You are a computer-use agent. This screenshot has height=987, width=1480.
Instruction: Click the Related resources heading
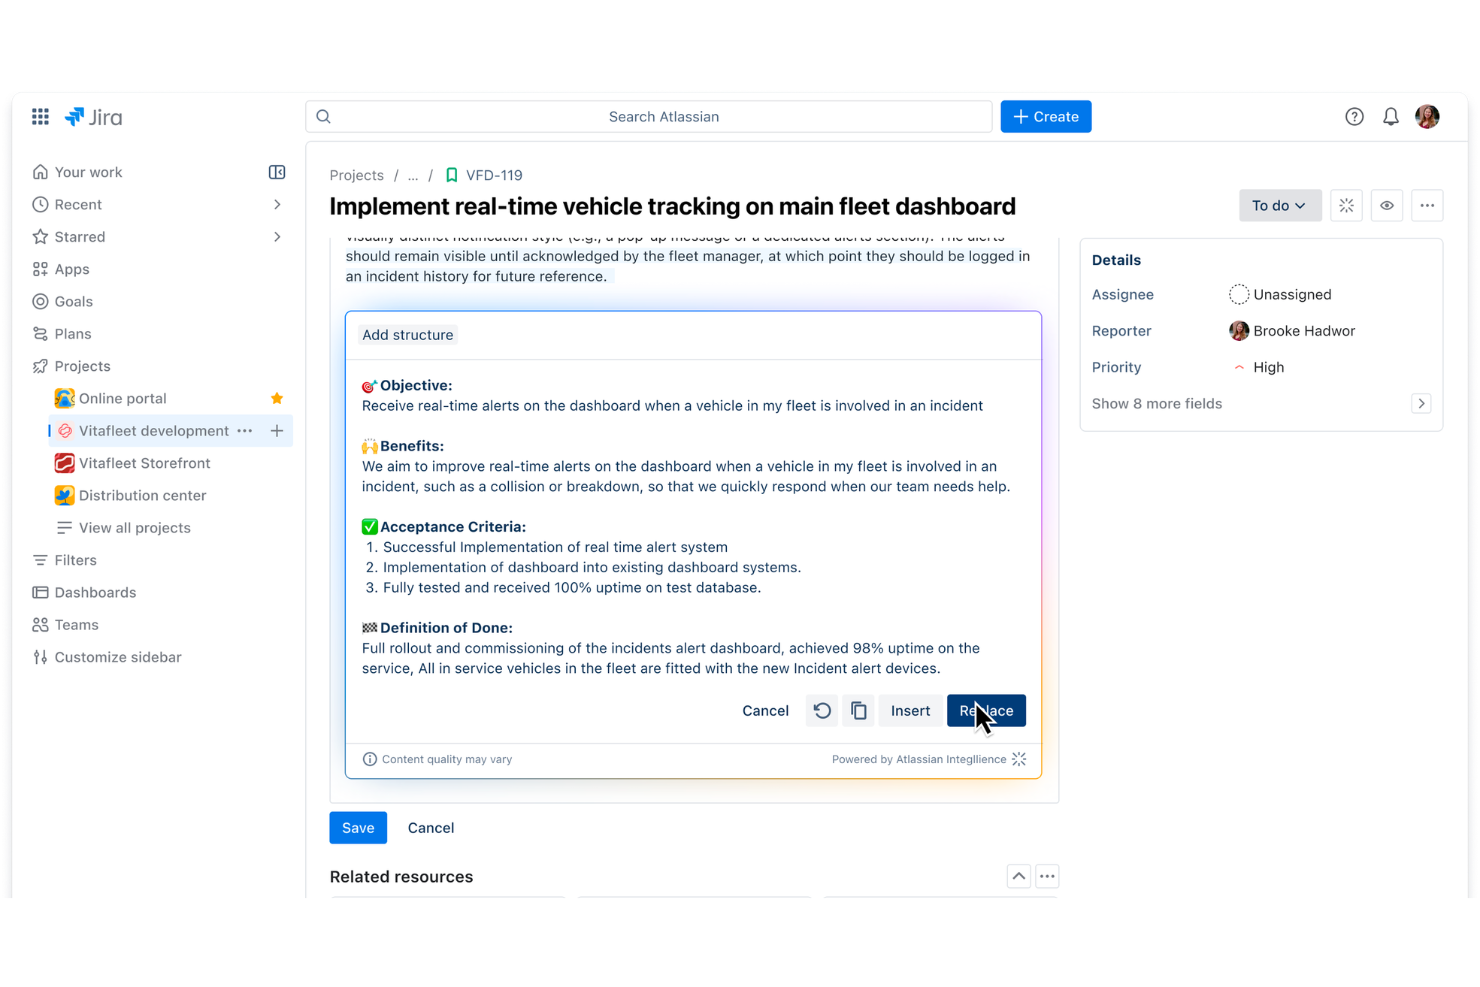[x=401, y=877]
